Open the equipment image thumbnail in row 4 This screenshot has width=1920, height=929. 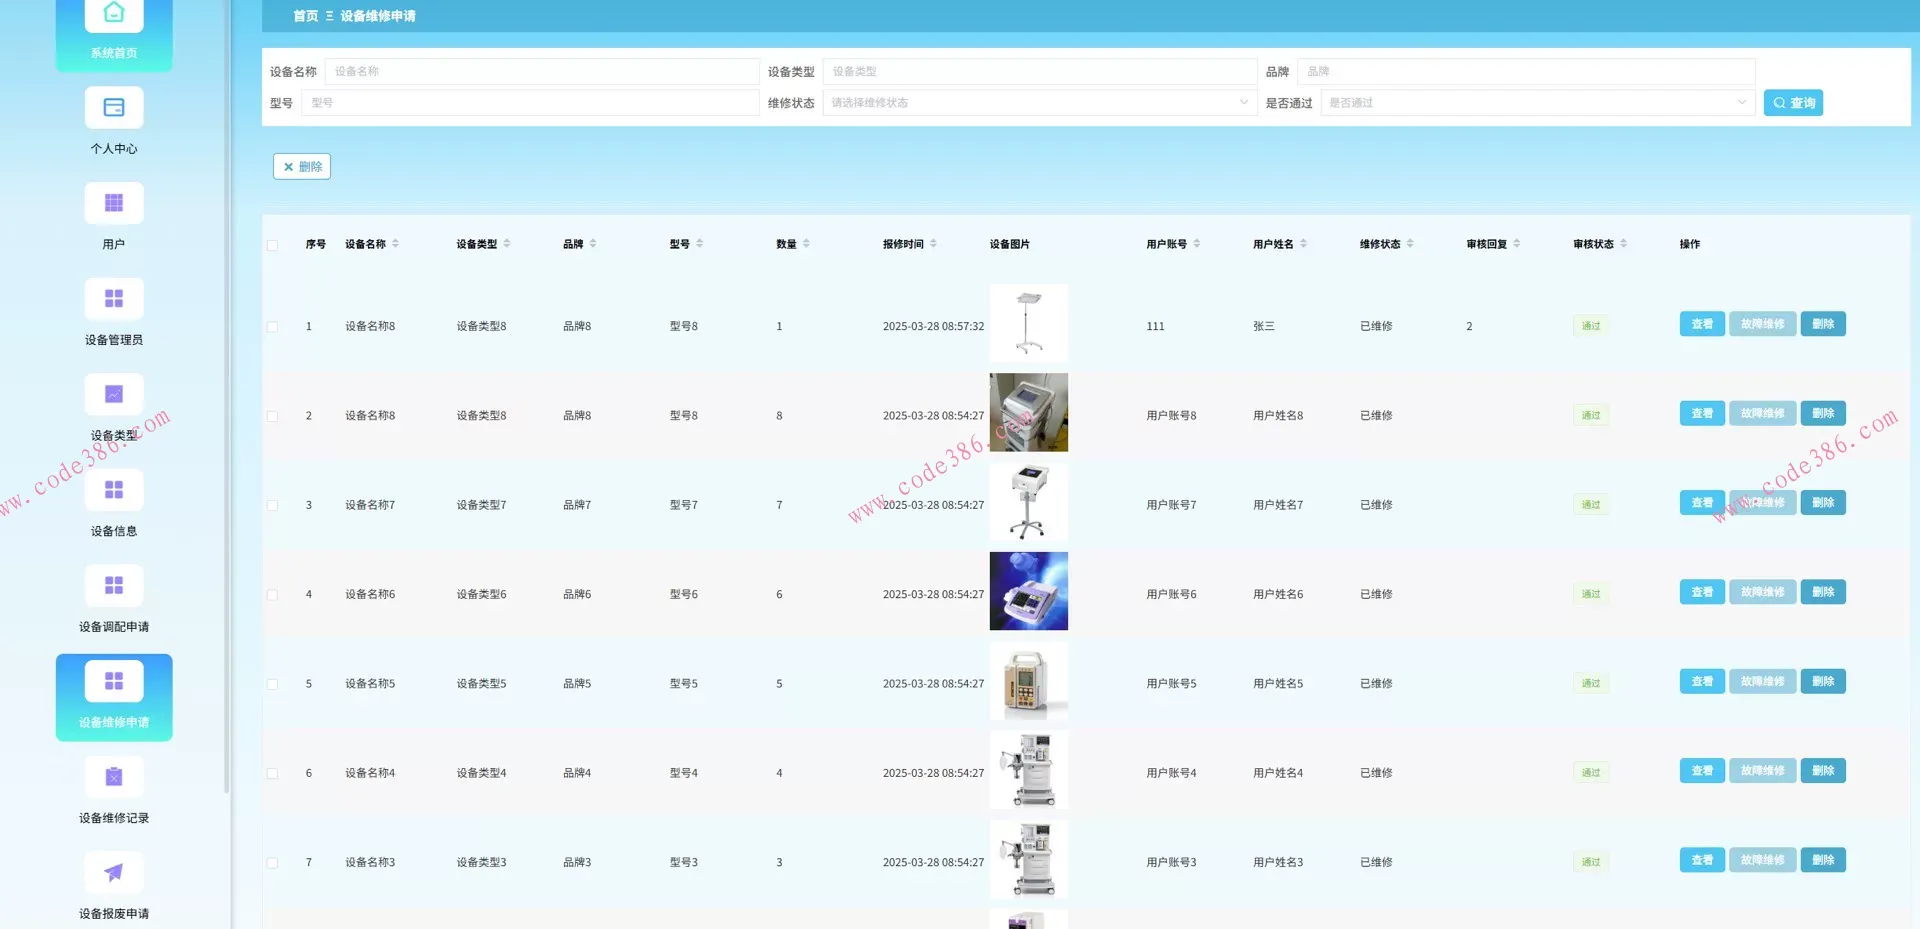coord(1028,592)
